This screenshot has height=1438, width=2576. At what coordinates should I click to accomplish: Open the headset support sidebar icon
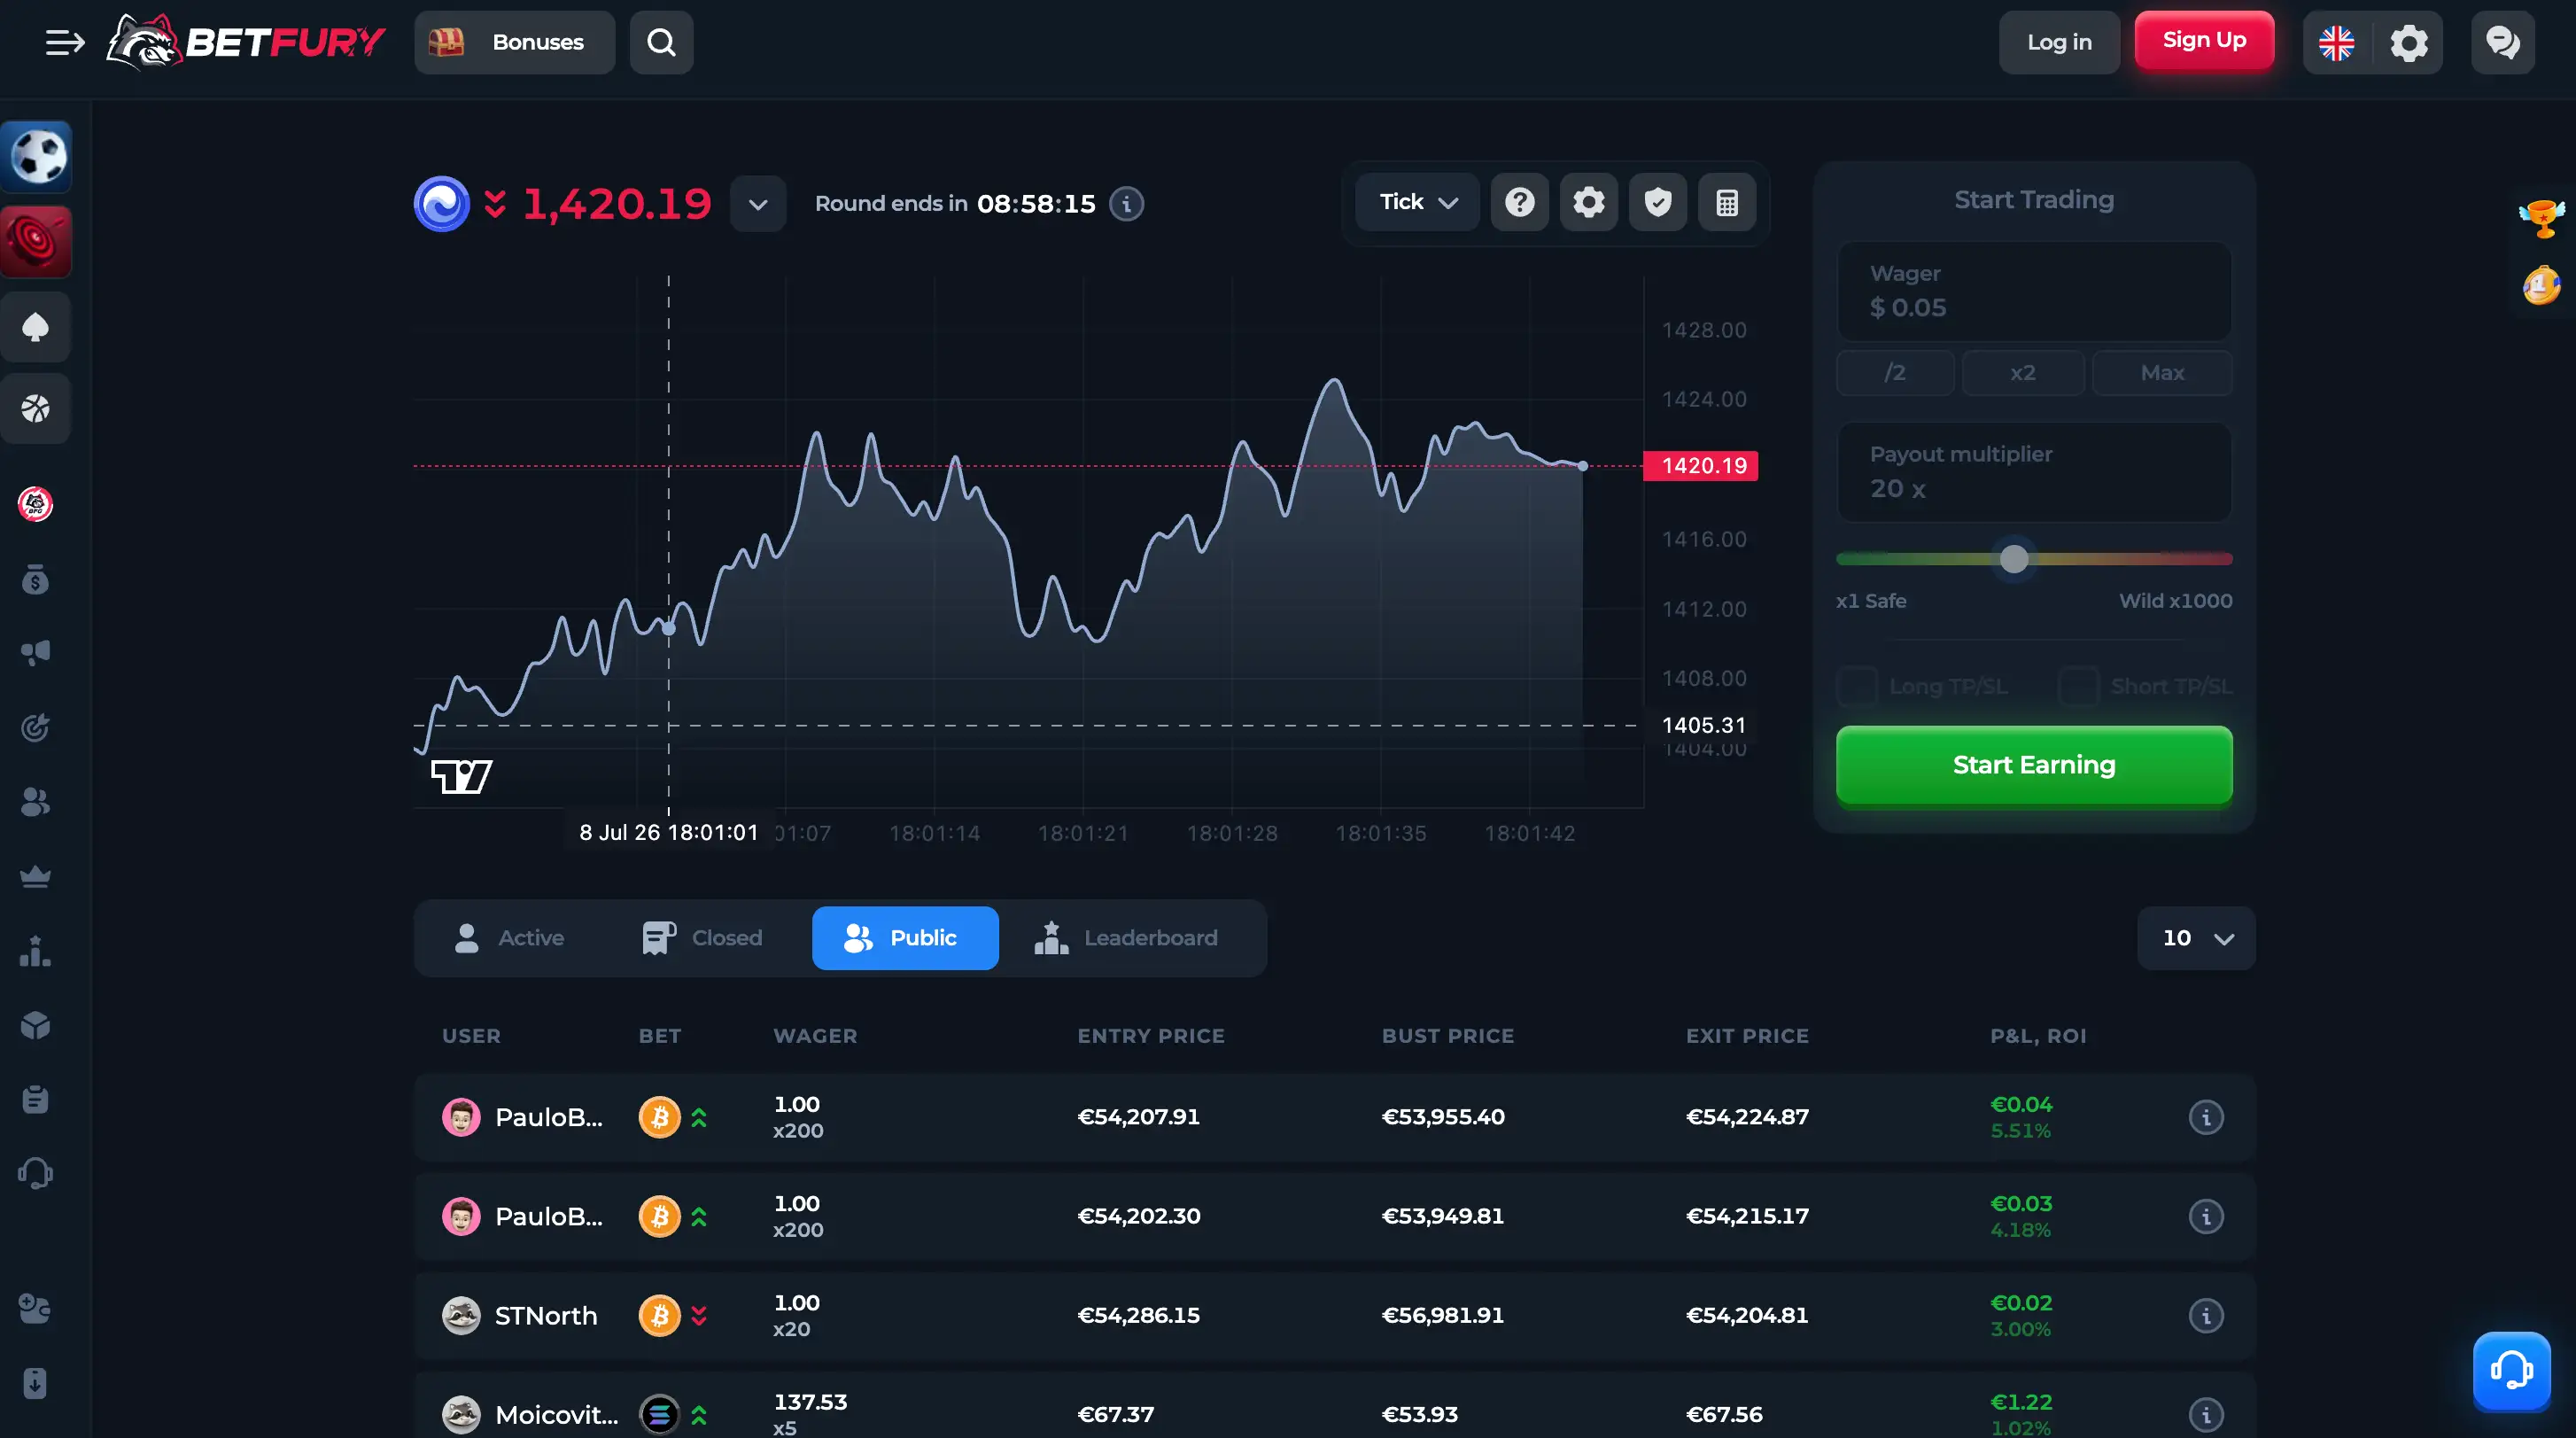[x=36, y=1173]
